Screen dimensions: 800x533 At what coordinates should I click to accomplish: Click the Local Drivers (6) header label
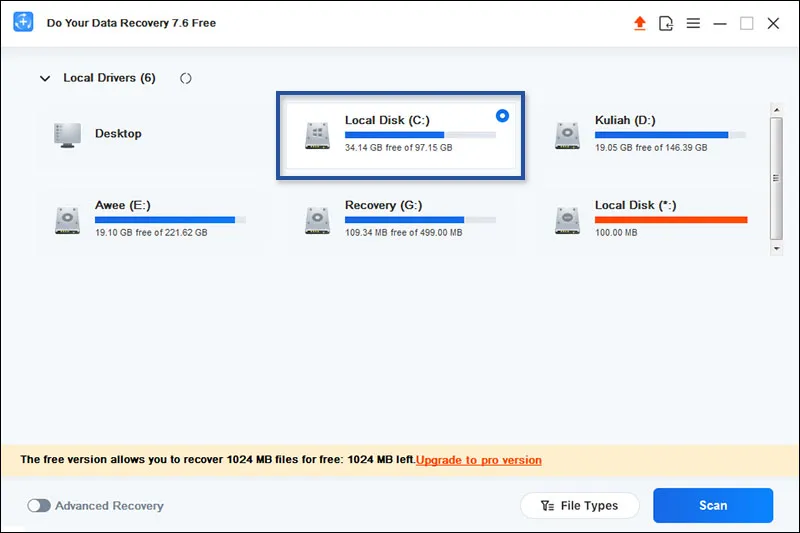coord(109,78)
